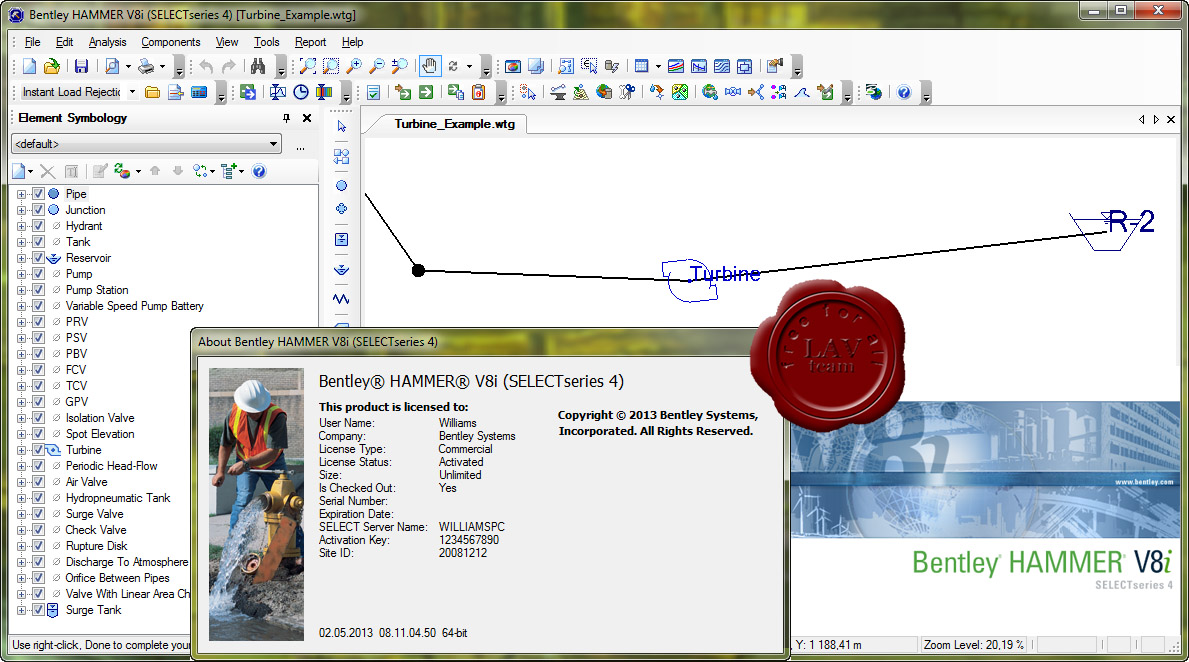
Task: Open the FlexTables dropdown arrow
Action: pos(657,67)
